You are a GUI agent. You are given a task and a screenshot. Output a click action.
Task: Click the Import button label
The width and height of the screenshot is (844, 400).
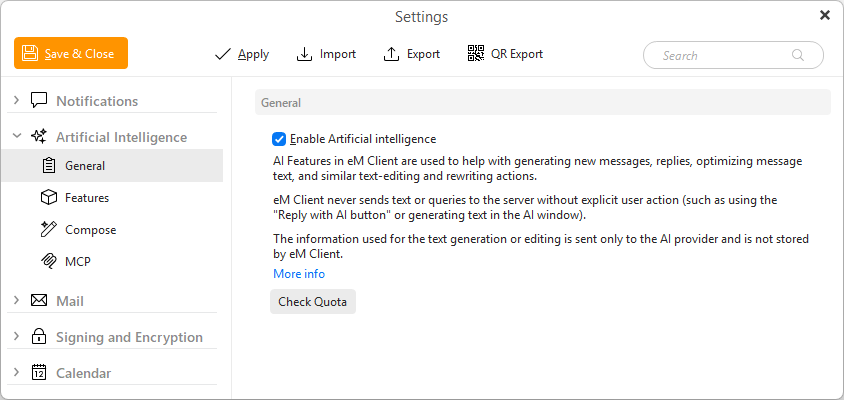(x=338, y=54)
